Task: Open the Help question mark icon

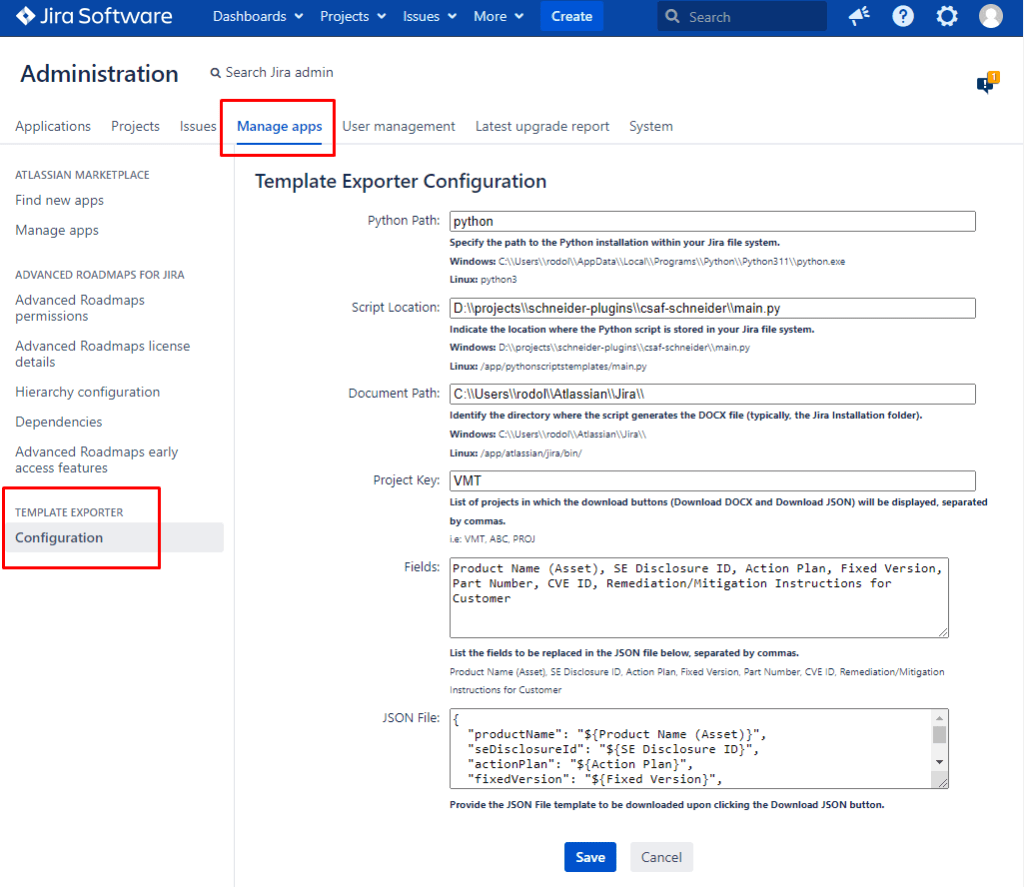Action: click(x=903, y=17)
